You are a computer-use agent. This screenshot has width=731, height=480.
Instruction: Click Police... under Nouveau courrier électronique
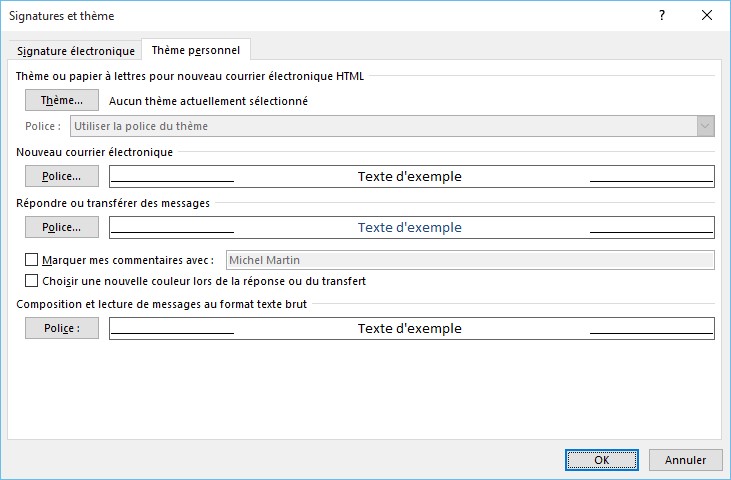(61, 176)
